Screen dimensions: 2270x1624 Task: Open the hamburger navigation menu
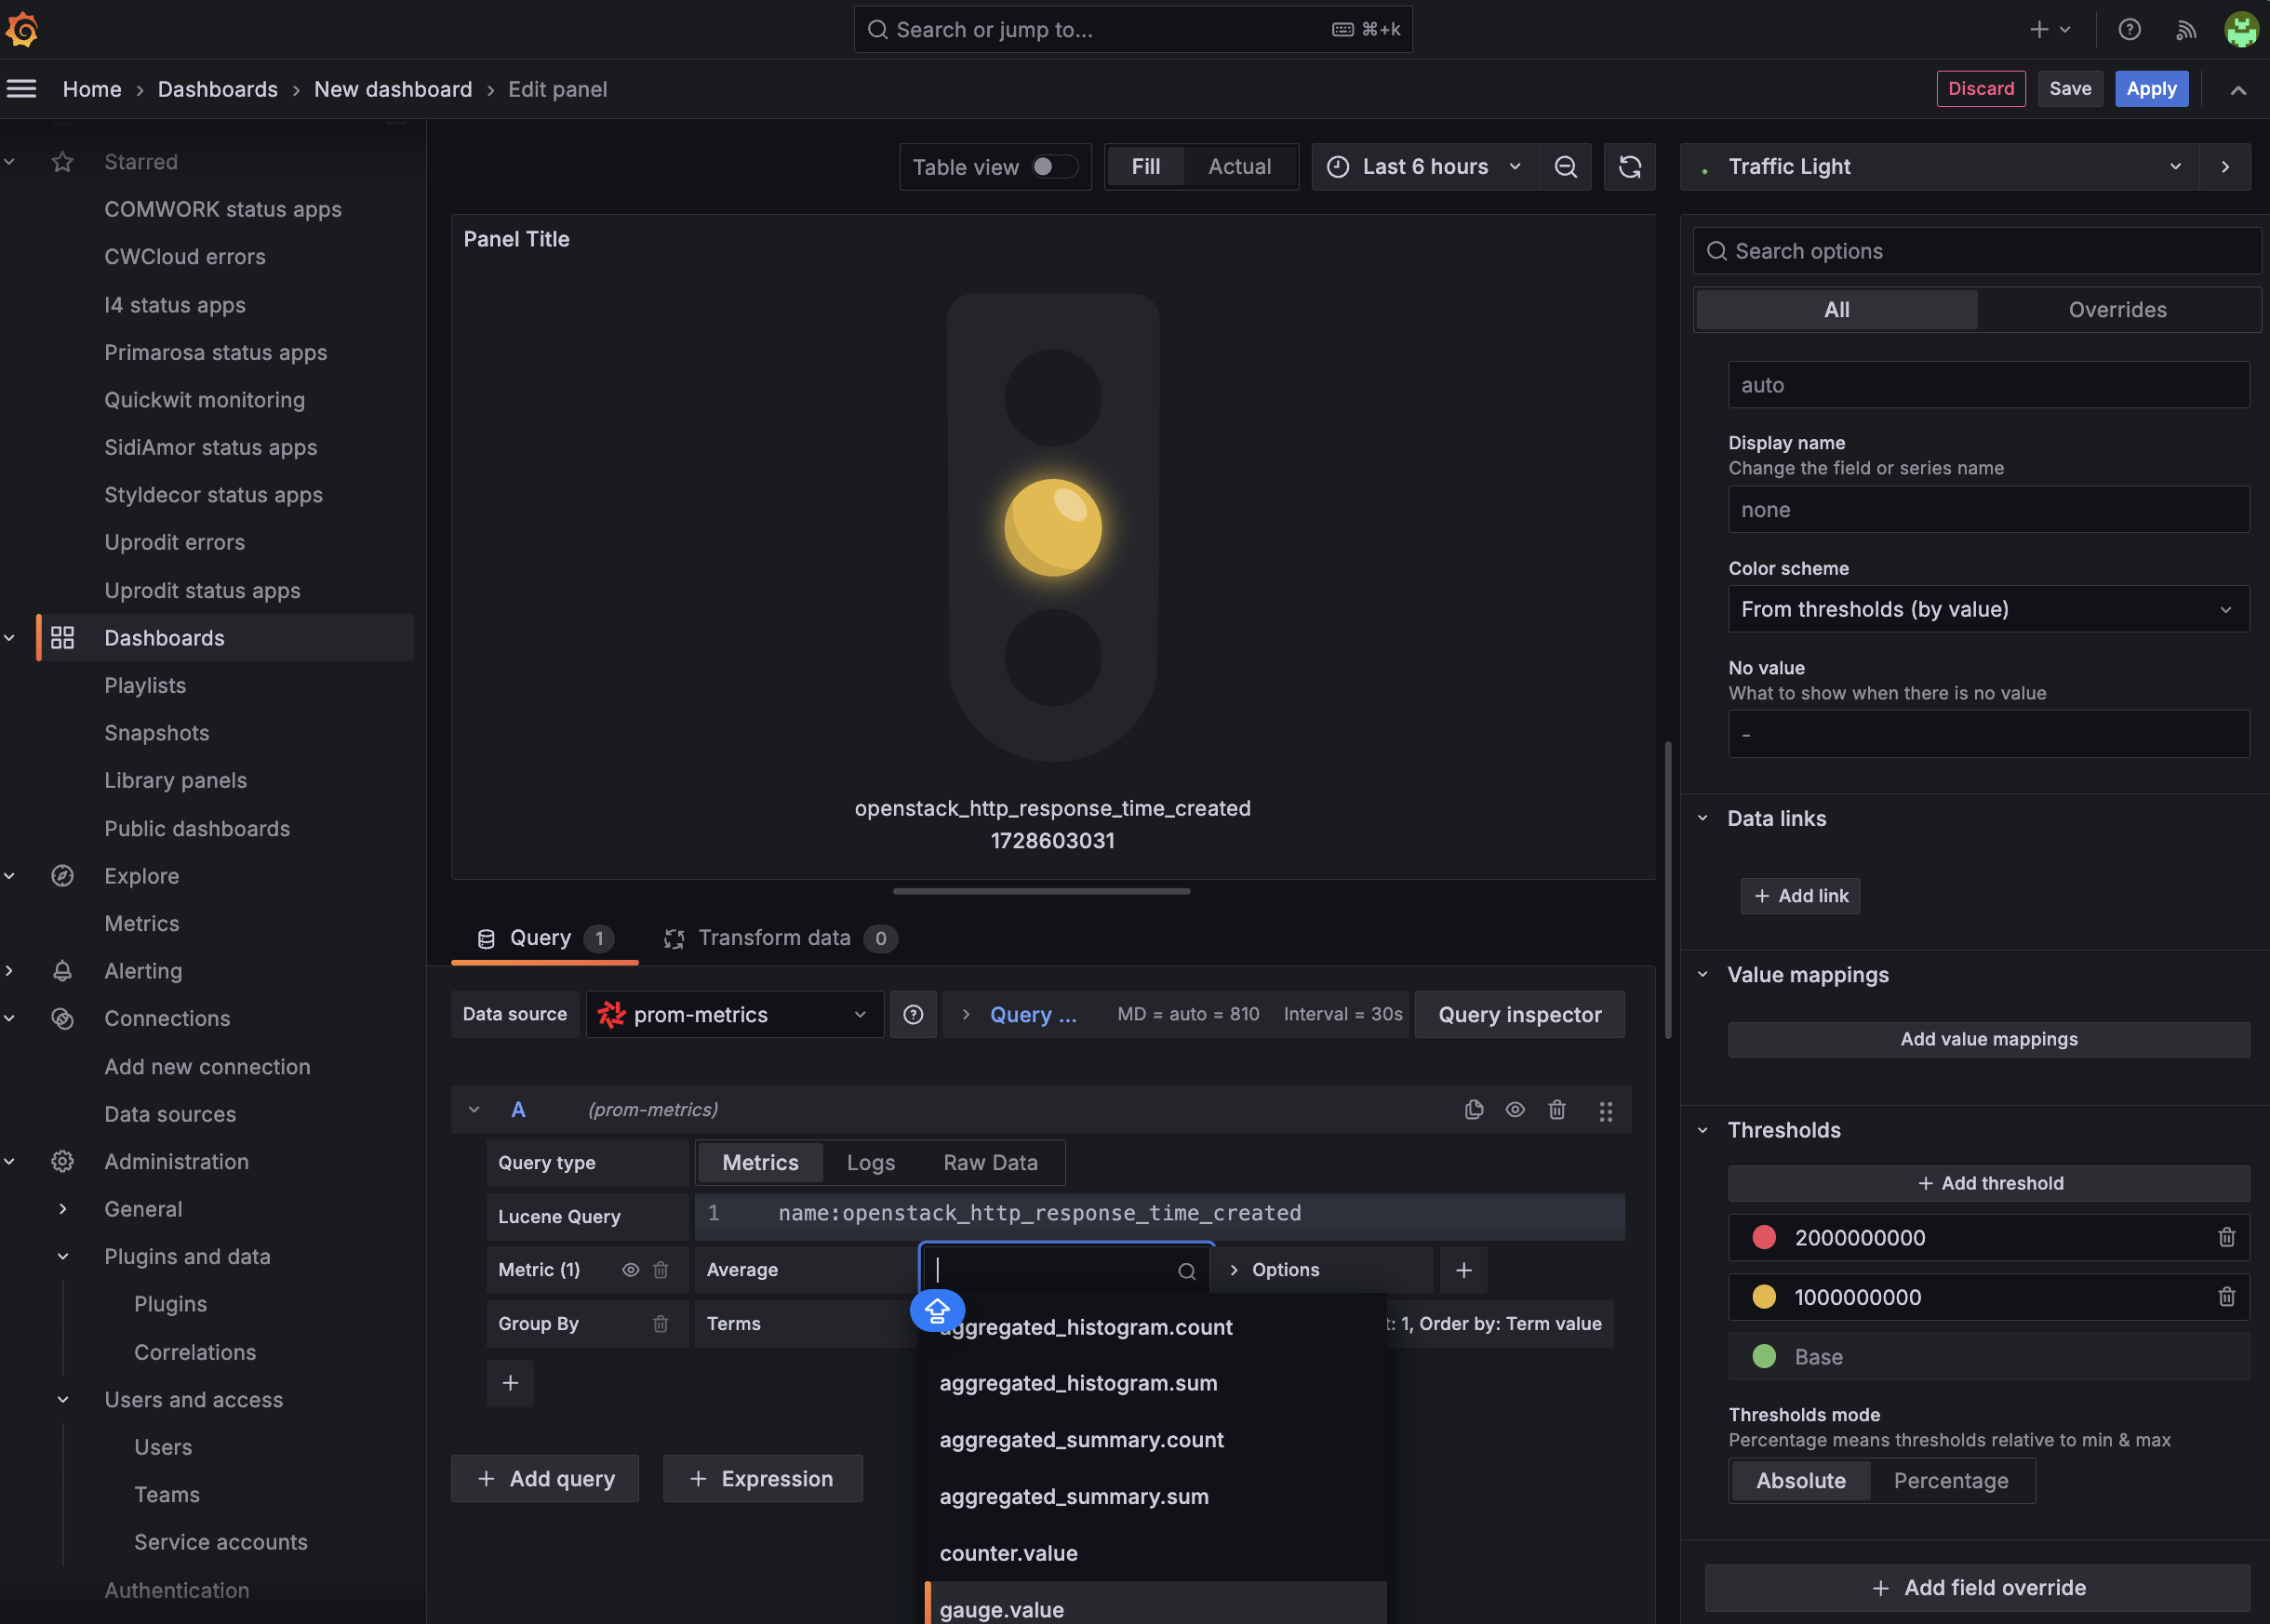coord(22,89)
